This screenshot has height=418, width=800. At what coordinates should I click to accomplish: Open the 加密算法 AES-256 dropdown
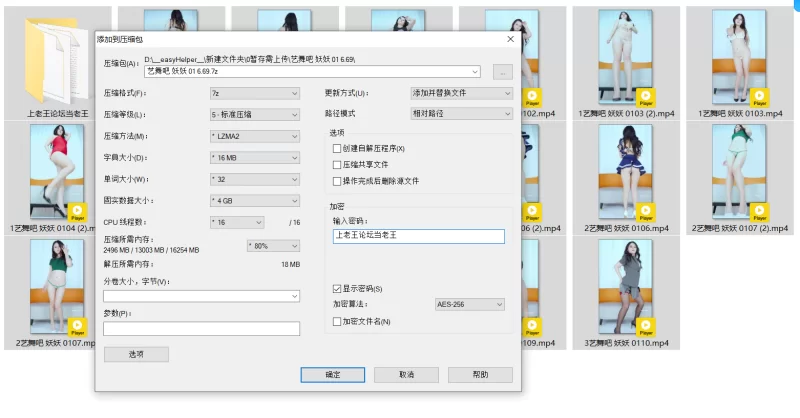pos(470,304)
